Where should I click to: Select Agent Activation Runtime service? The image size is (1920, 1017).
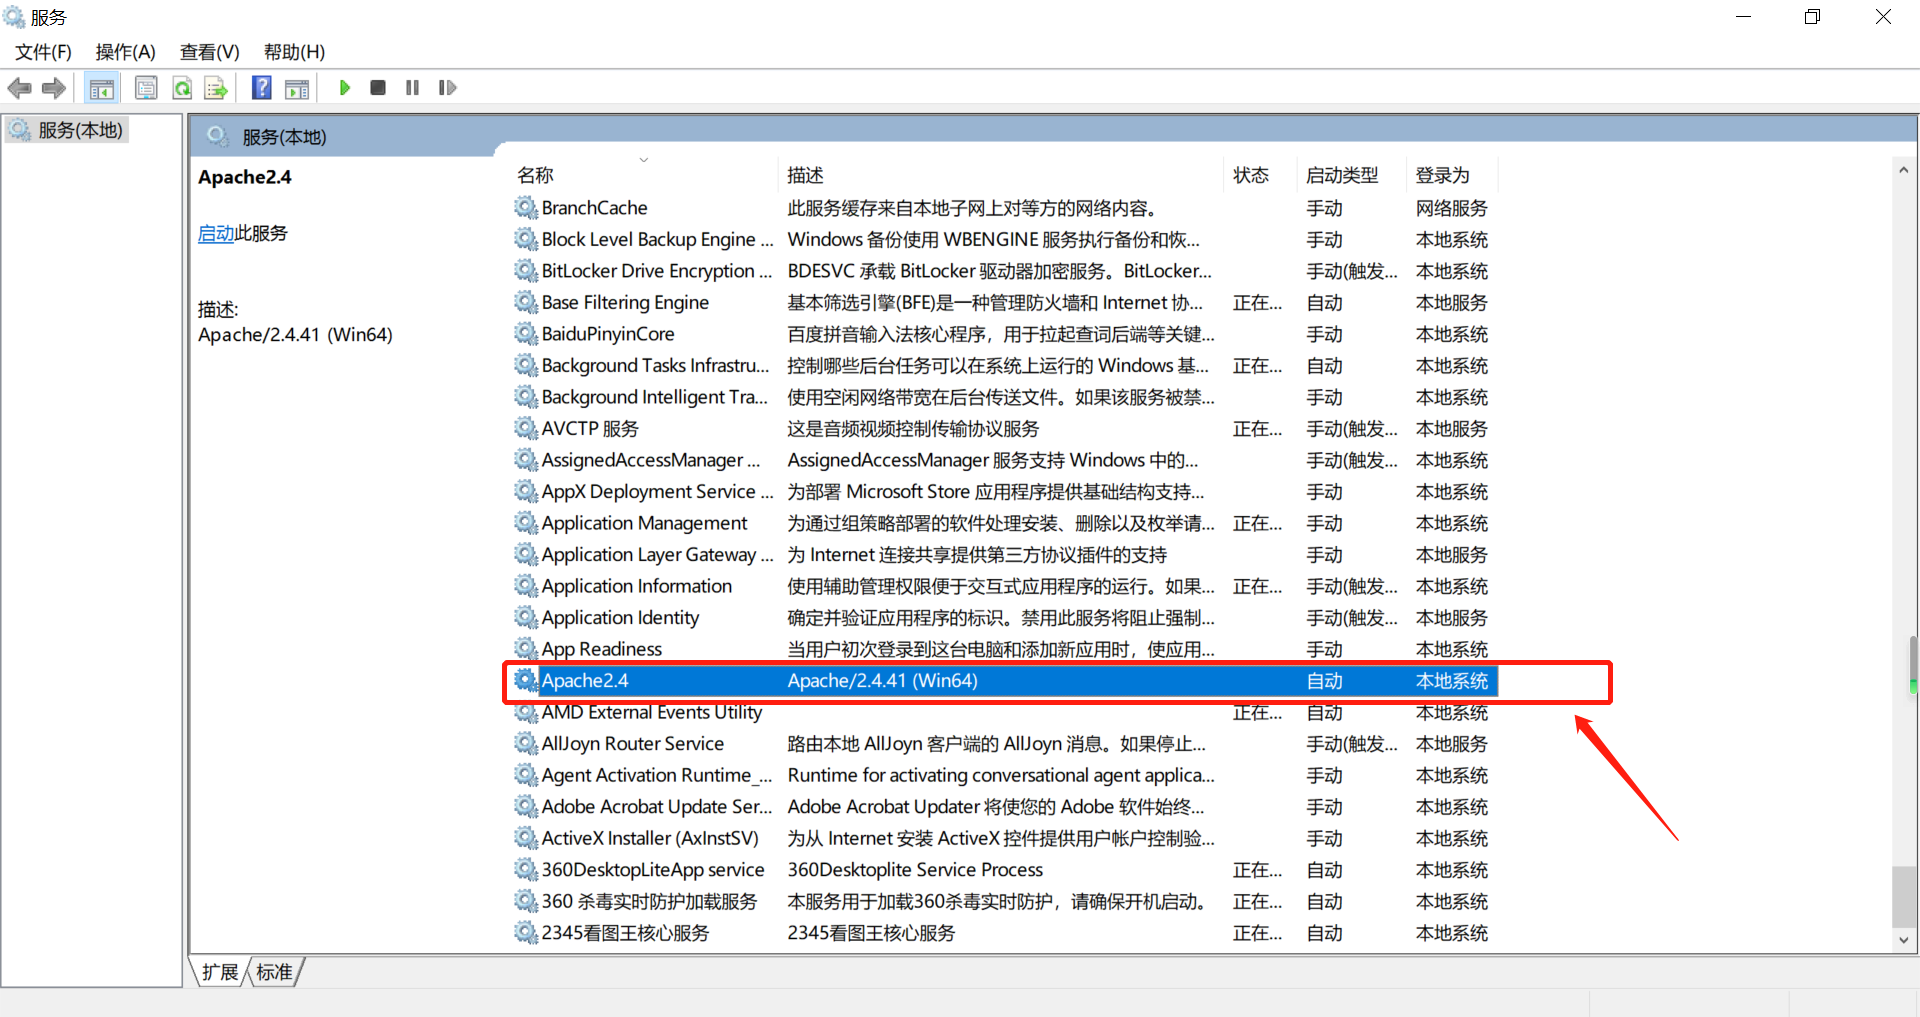[x=1004, y=775]
